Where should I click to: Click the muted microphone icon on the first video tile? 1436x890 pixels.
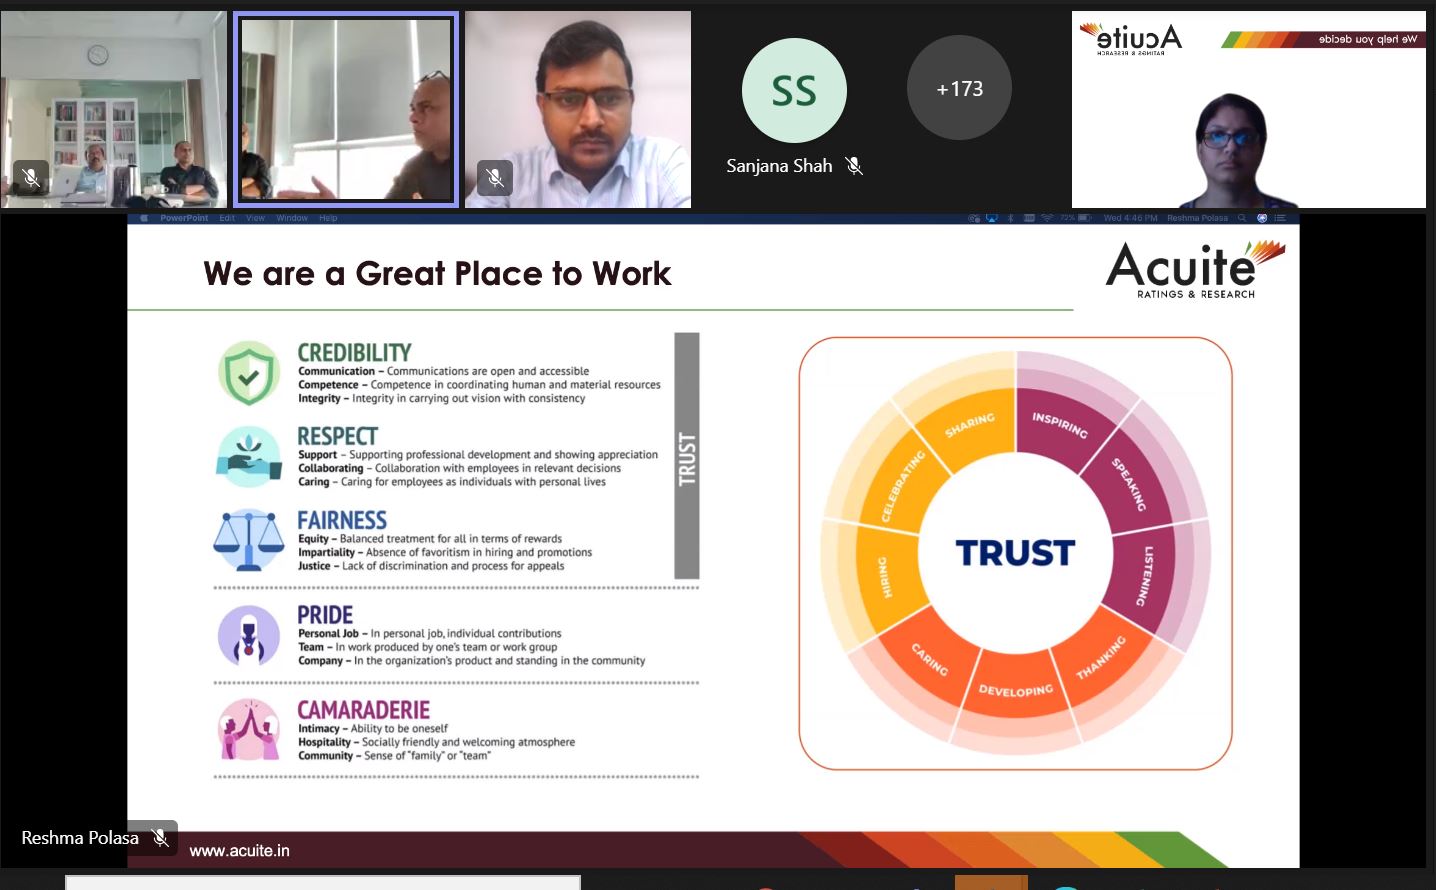click(31, 177)
